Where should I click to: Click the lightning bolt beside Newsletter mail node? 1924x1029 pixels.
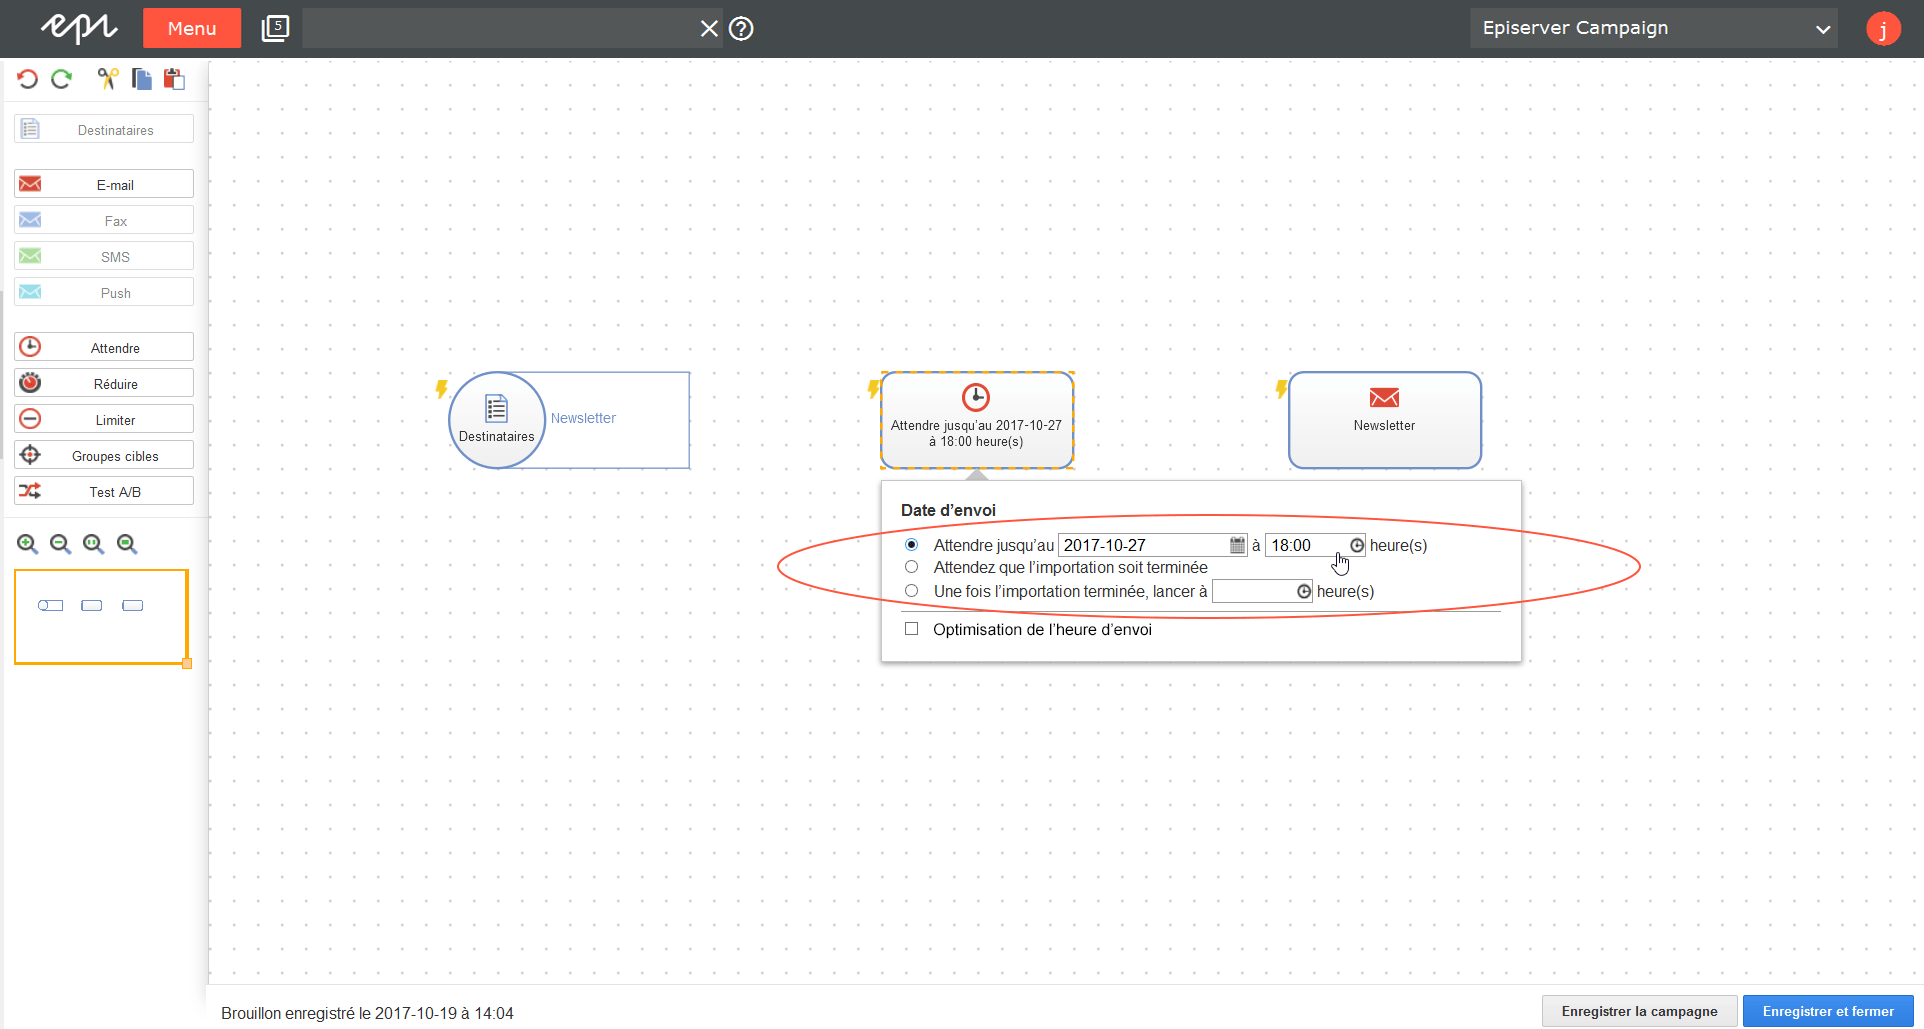tap(1281, 389)
